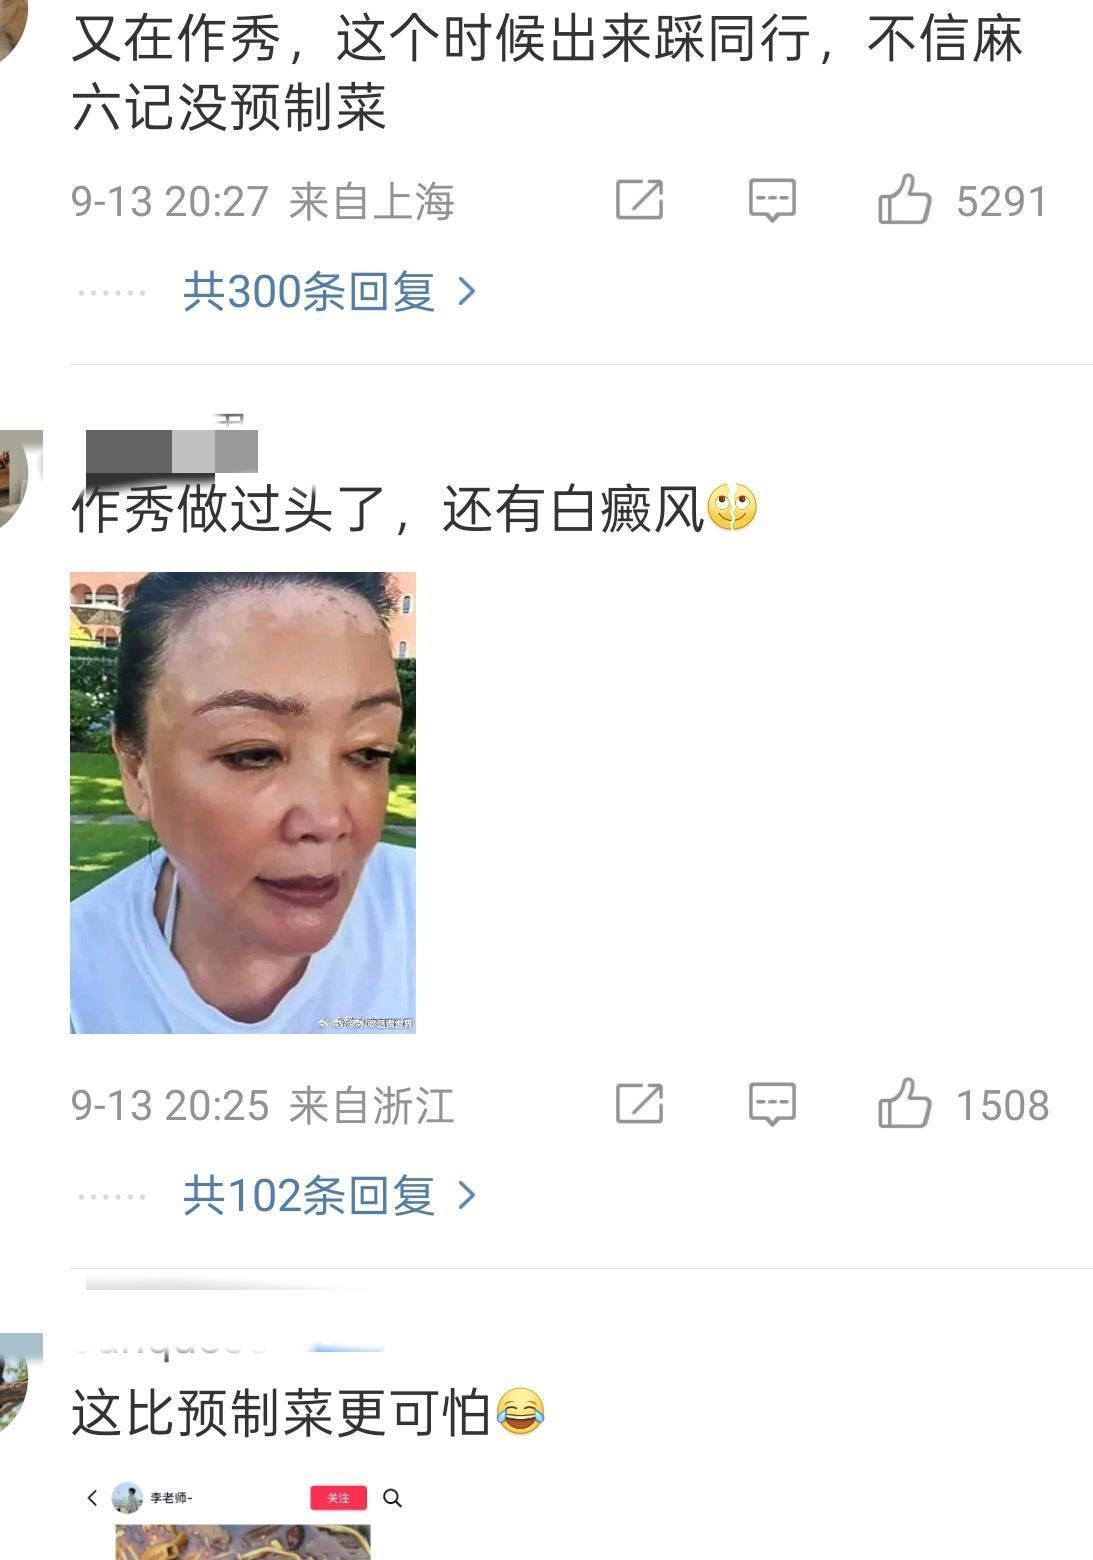Reply to the comment posted from 浙江

pyautogui.click(x=772, y=1104)
